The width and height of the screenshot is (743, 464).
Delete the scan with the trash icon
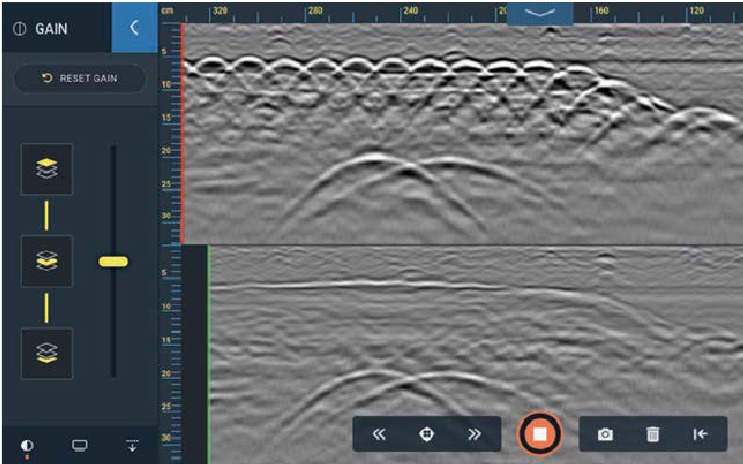click(652, 434)
